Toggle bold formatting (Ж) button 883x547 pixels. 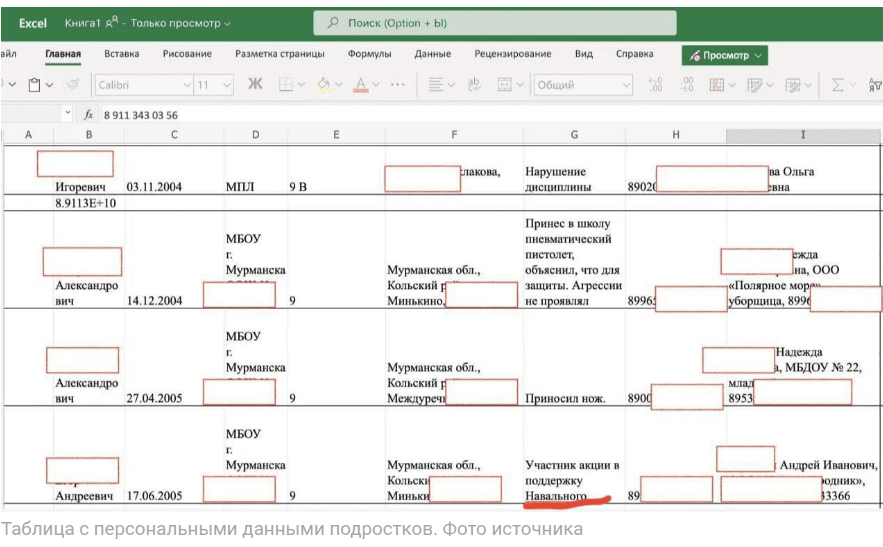[x=255, y=85]
